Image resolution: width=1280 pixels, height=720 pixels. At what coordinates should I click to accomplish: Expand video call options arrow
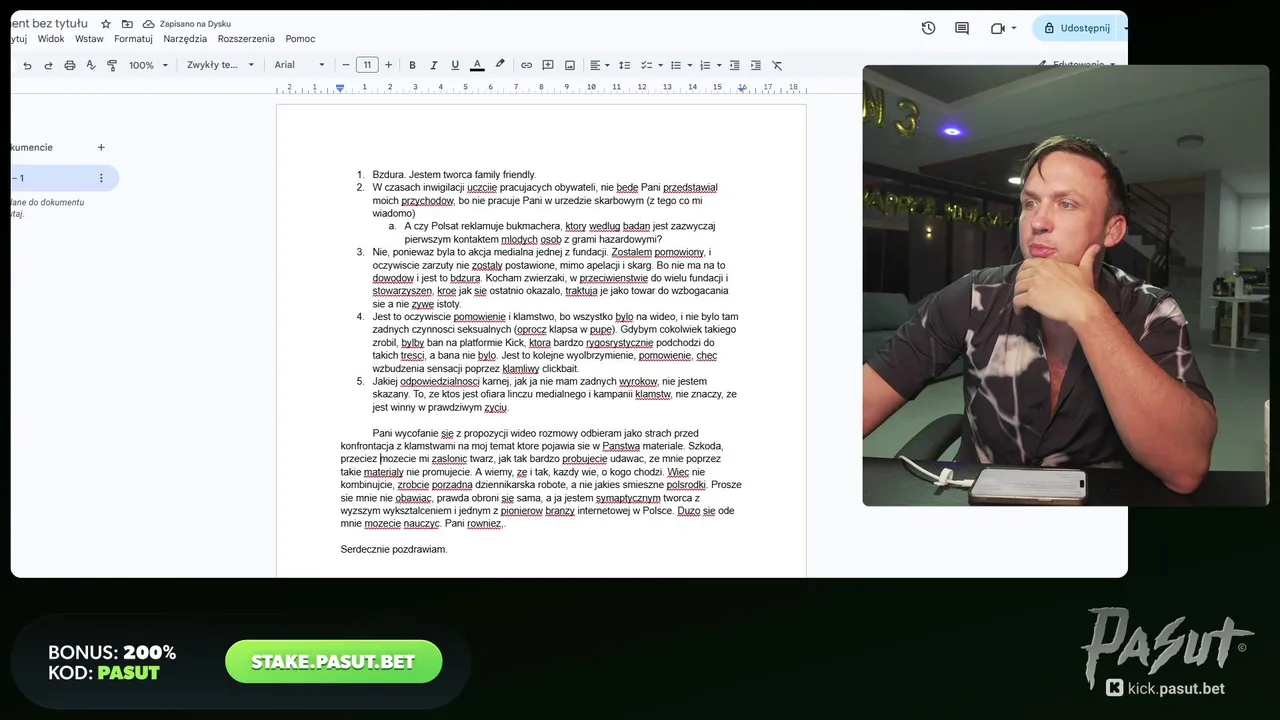click(x=1014, y=28)
